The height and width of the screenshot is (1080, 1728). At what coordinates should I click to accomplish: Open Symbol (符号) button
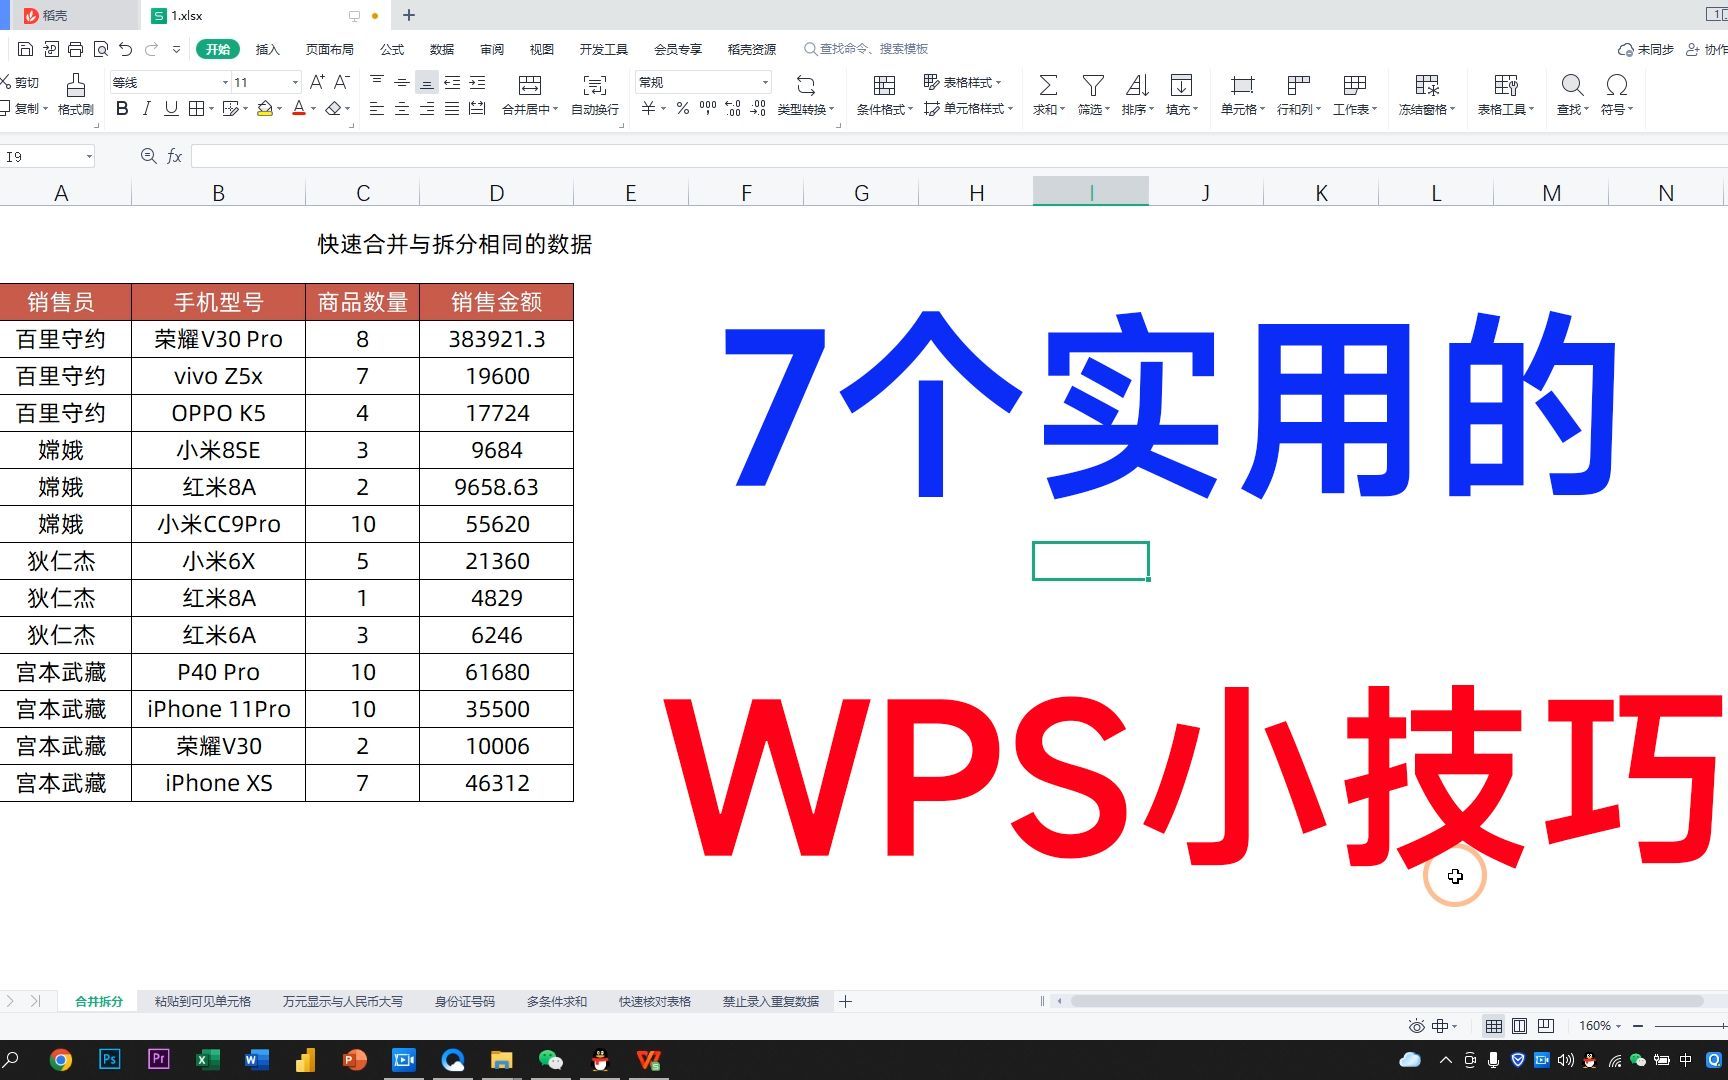point(1616,94)
